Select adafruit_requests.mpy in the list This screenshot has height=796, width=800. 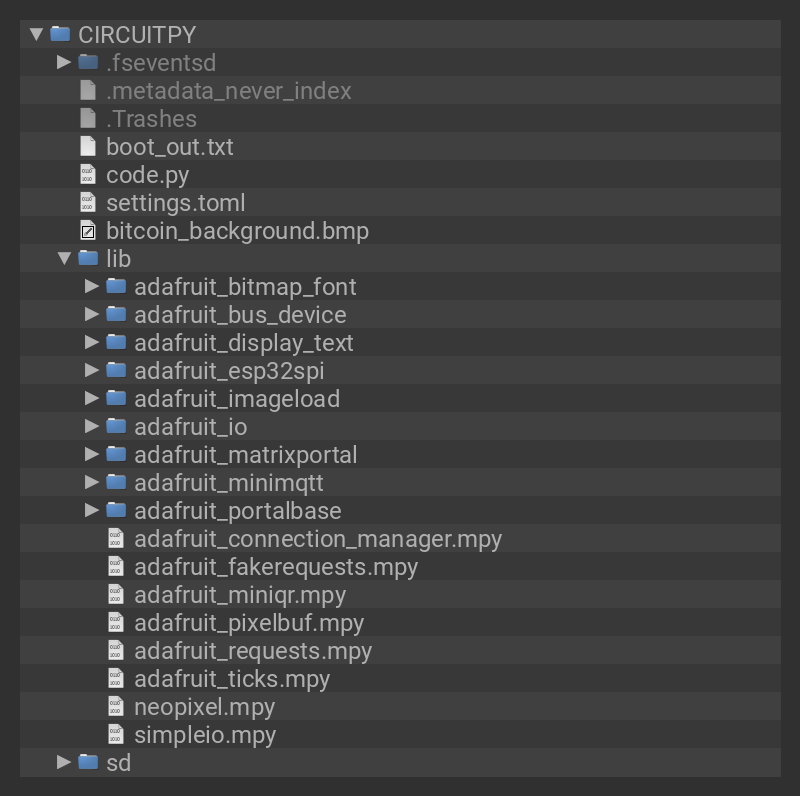[253, 650]
